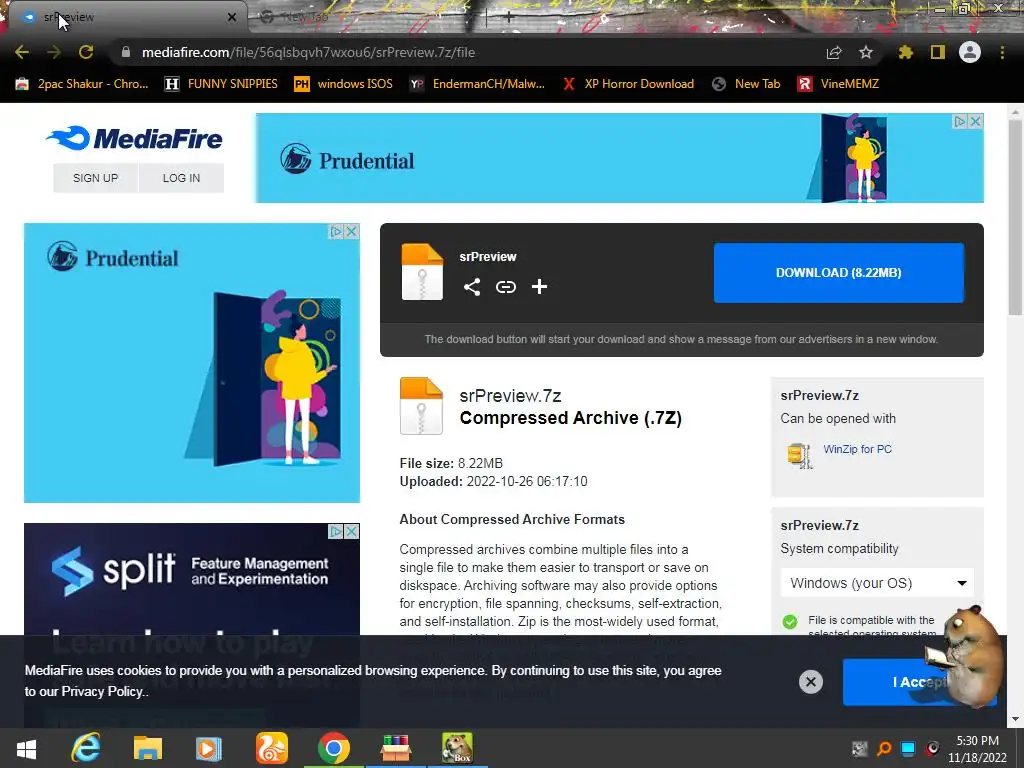Open the WinZip for PC link

coord(857,449)
